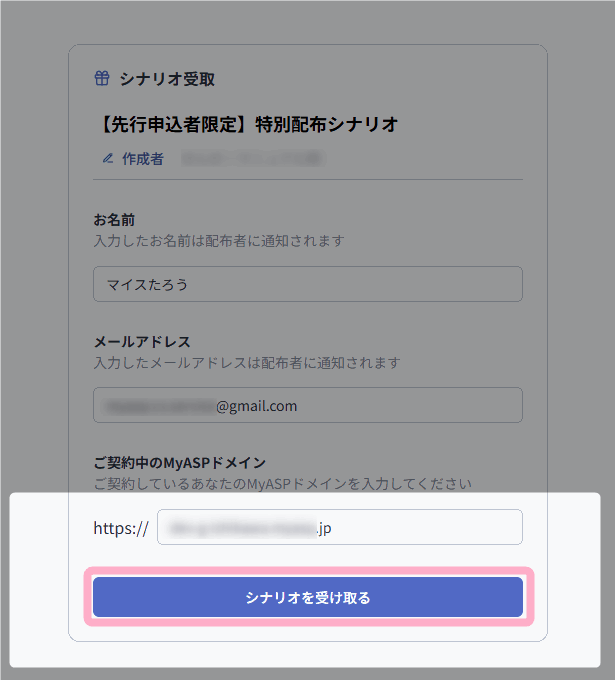This screenshot has height=680, width=615.
Task: Click the https:// prefix text
Action: point(121,528)
